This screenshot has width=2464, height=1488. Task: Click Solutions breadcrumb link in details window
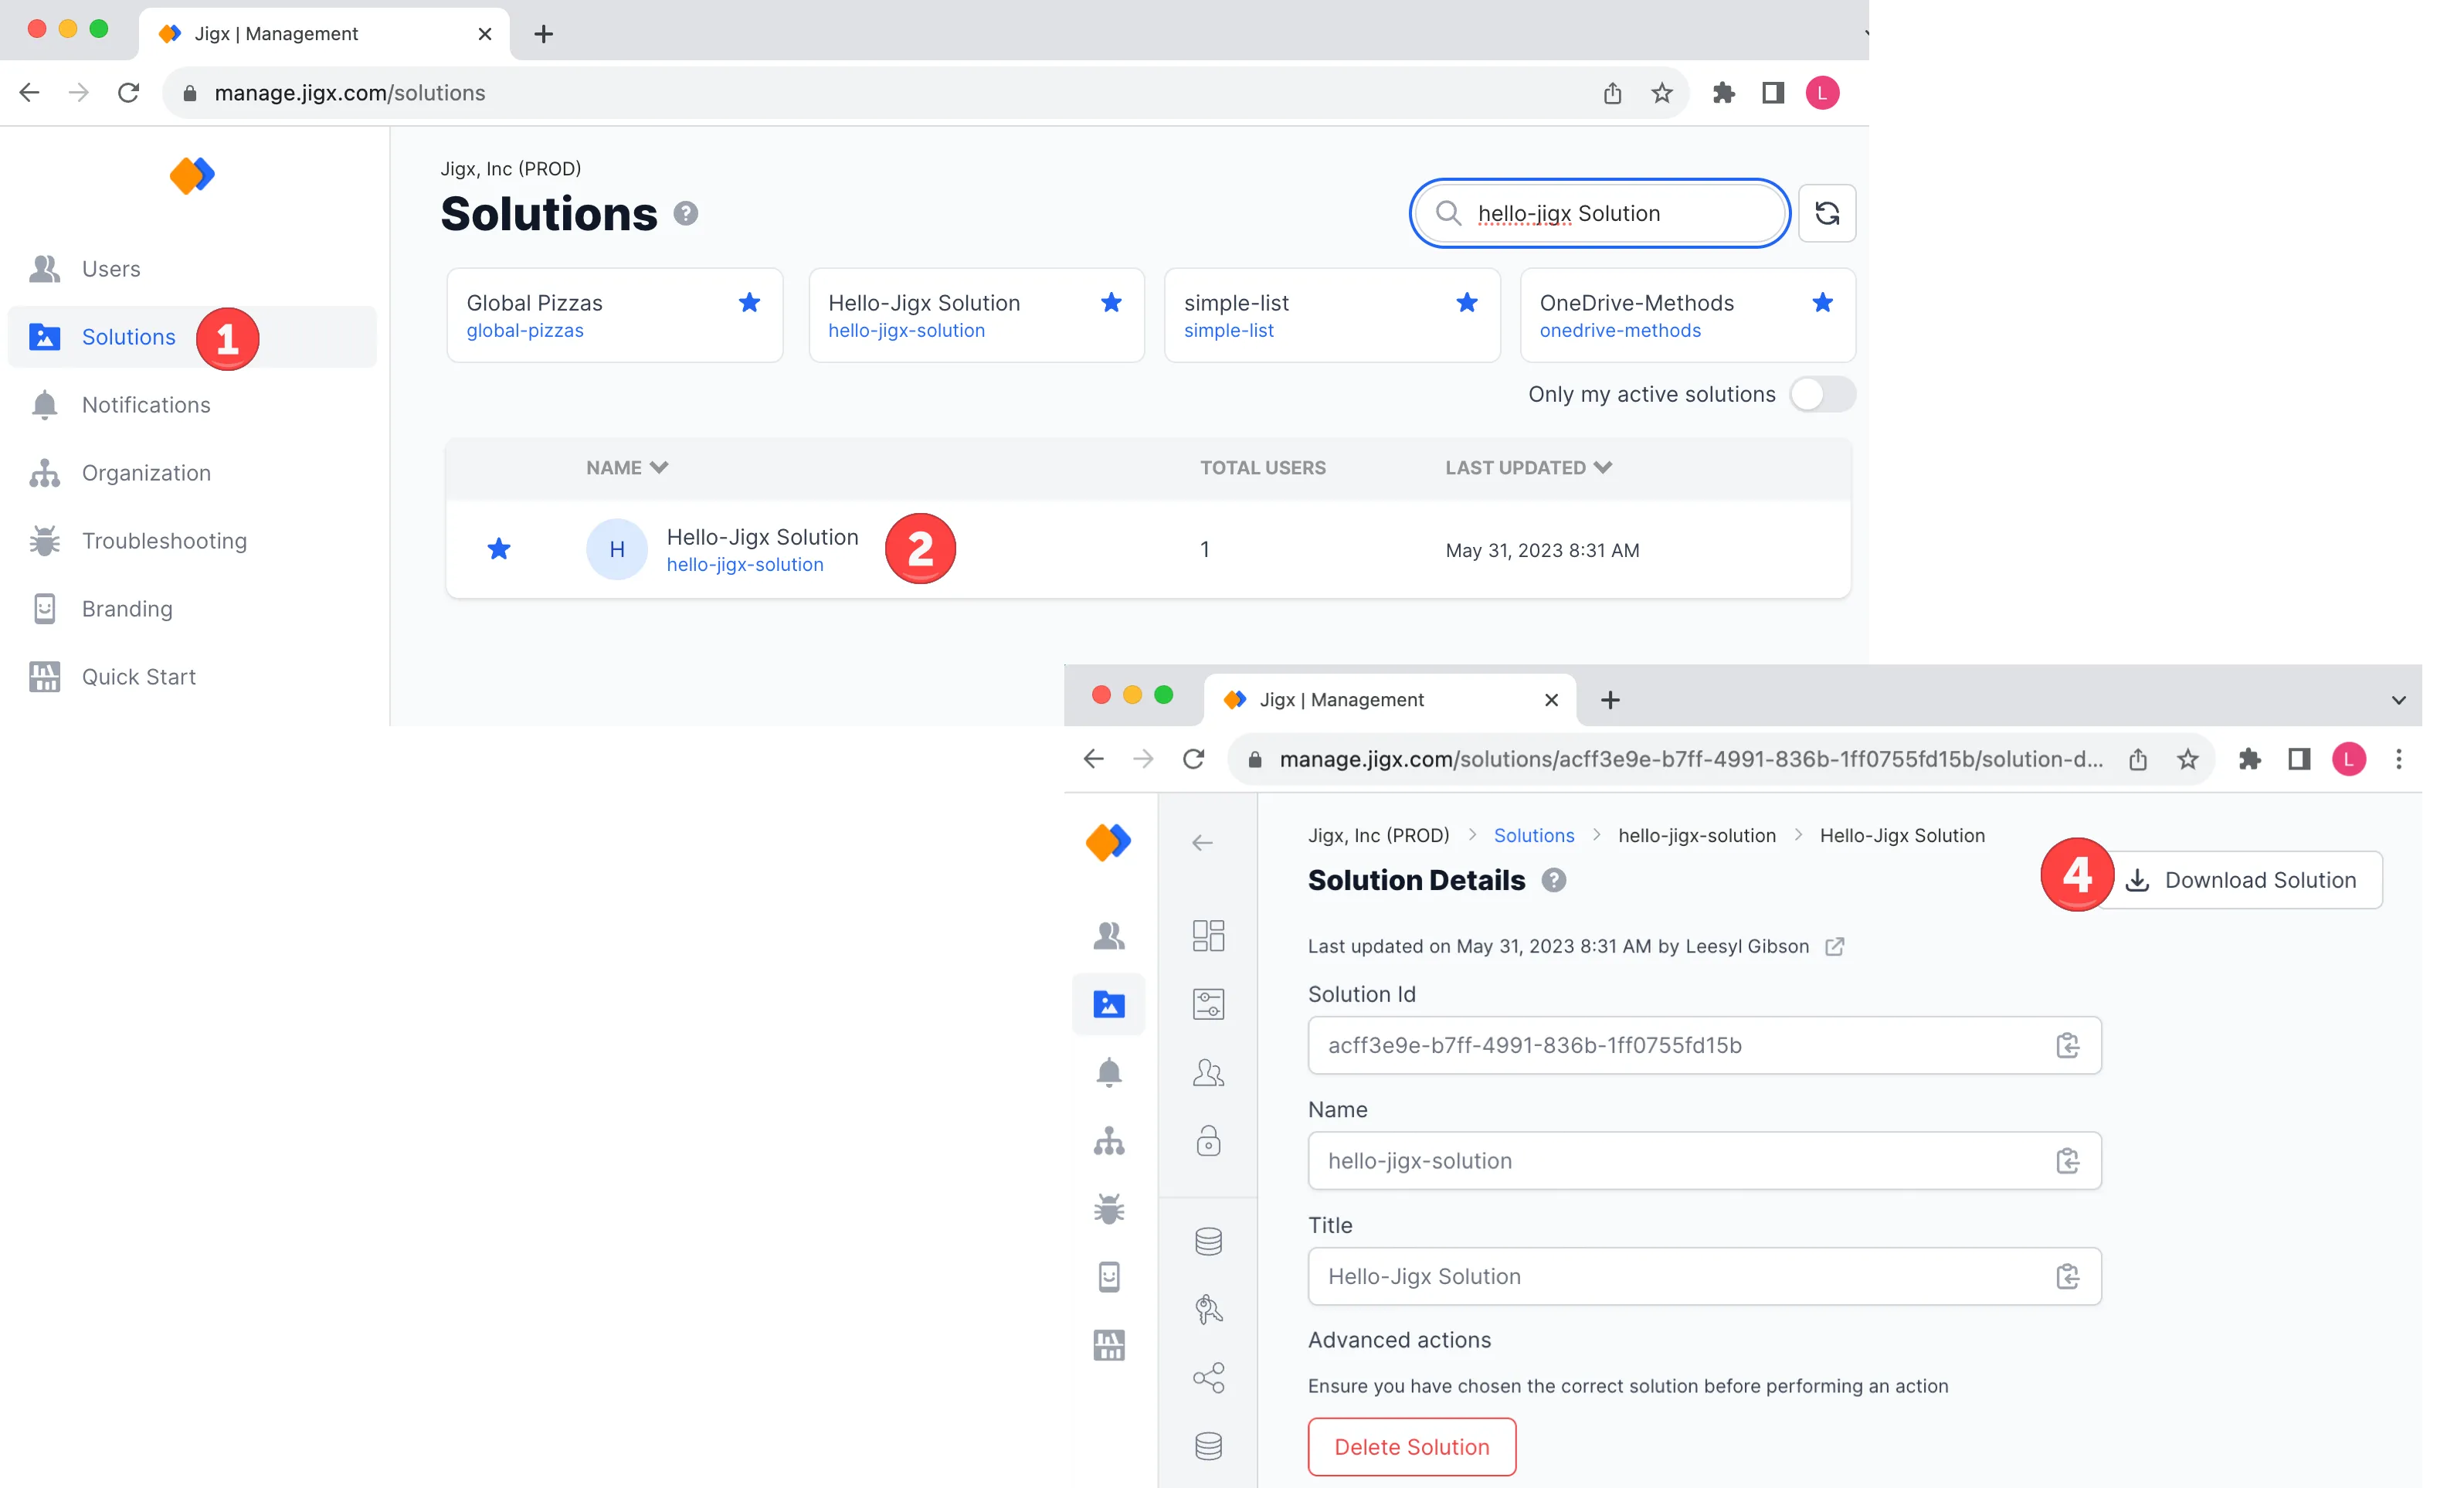[x=1534, y=835]
